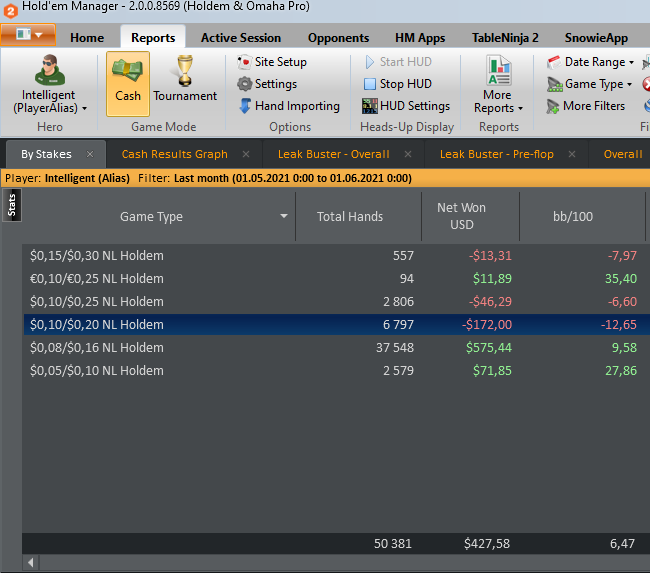The image size is (650, 573).
Task: Open the Cash Results Graph tab
Action: click(175, 154)
